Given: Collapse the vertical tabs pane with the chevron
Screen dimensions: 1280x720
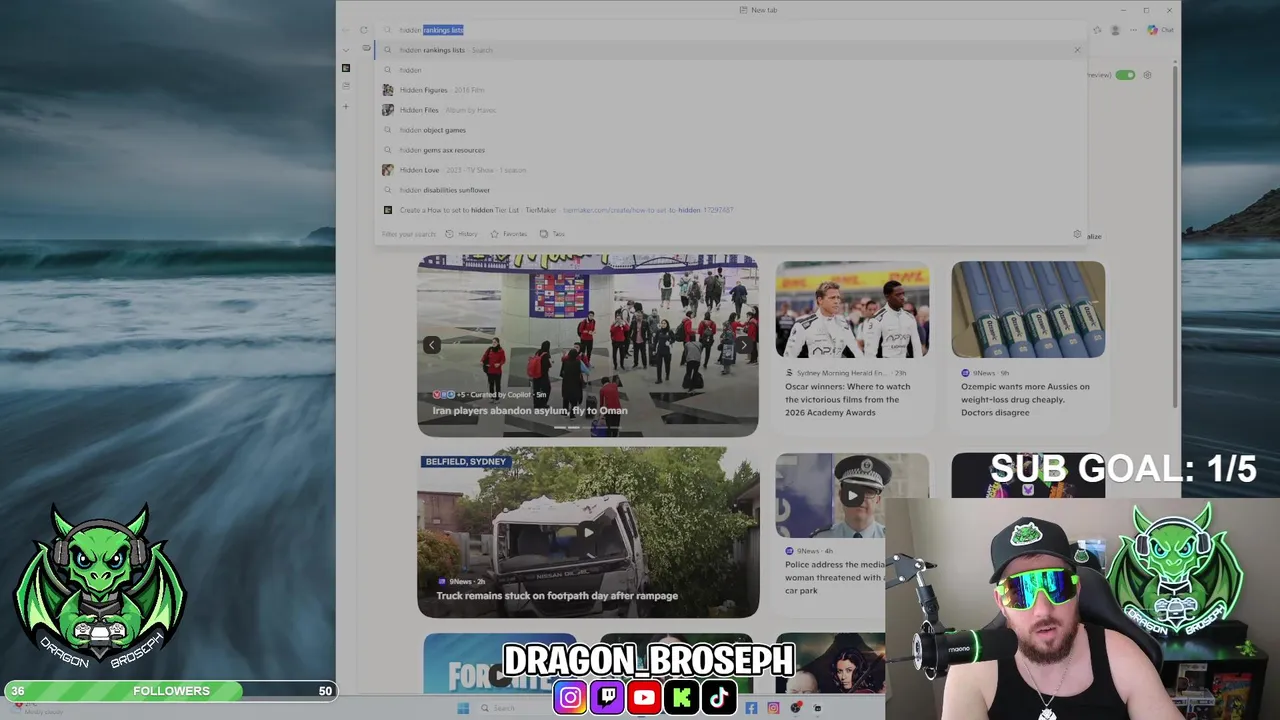Looking at the screenshot, I should coord(346,49).
